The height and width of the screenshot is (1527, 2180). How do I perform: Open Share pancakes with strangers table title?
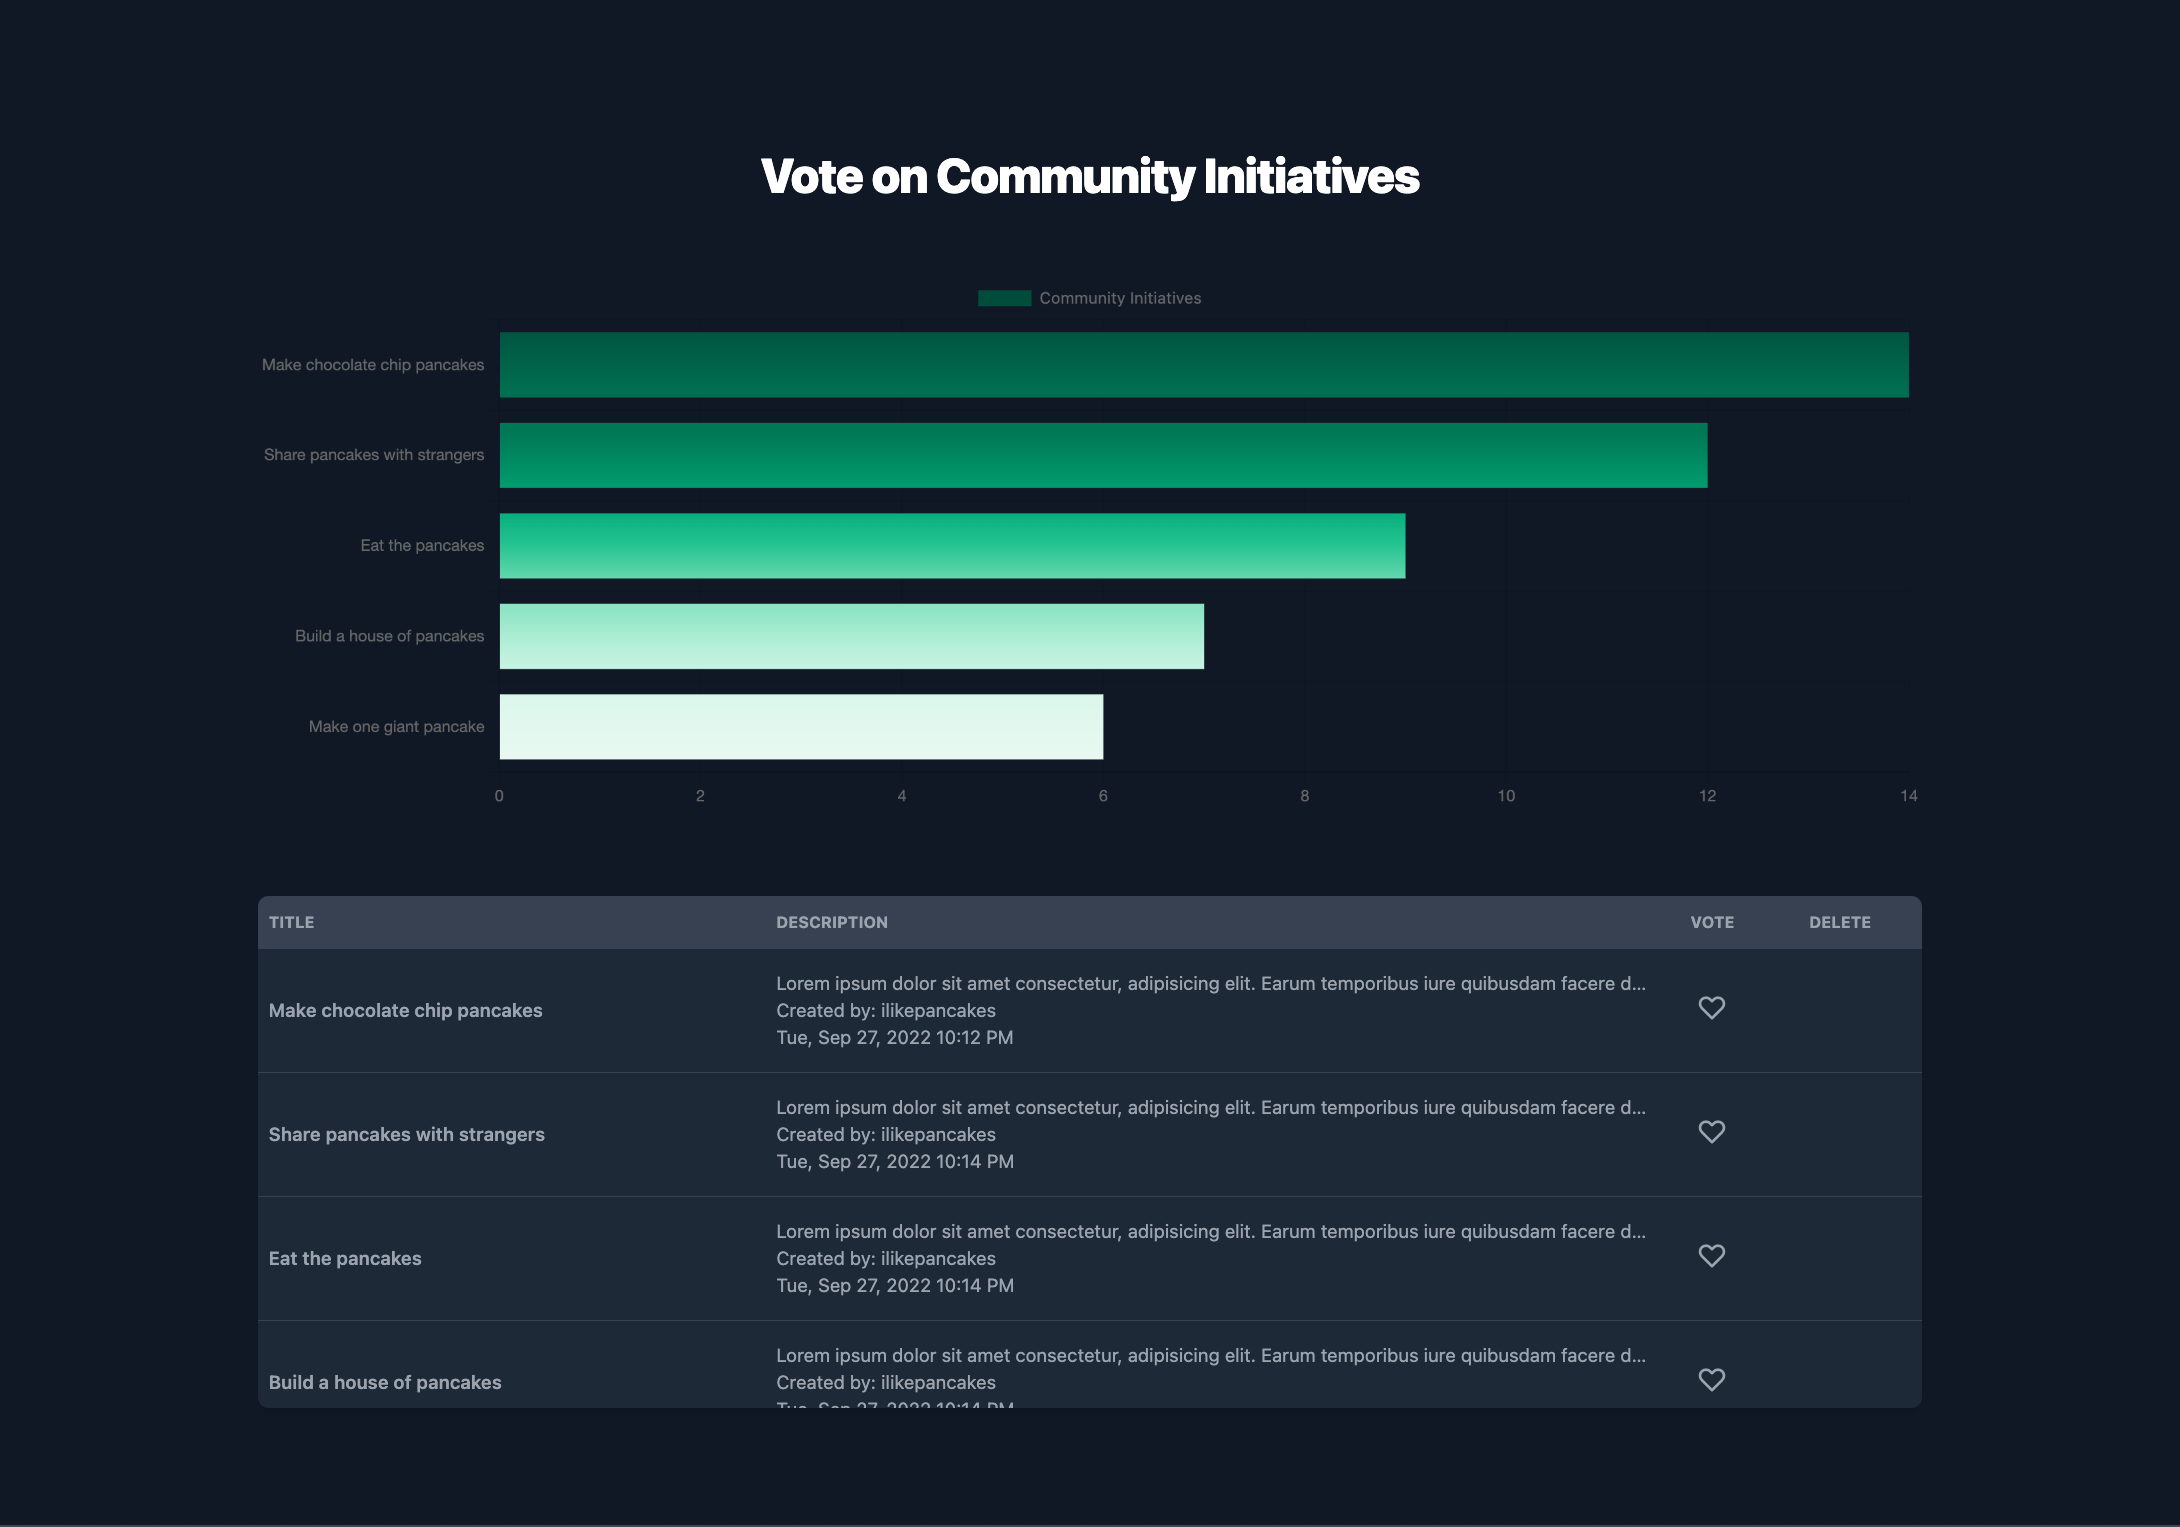point(406,1134)
